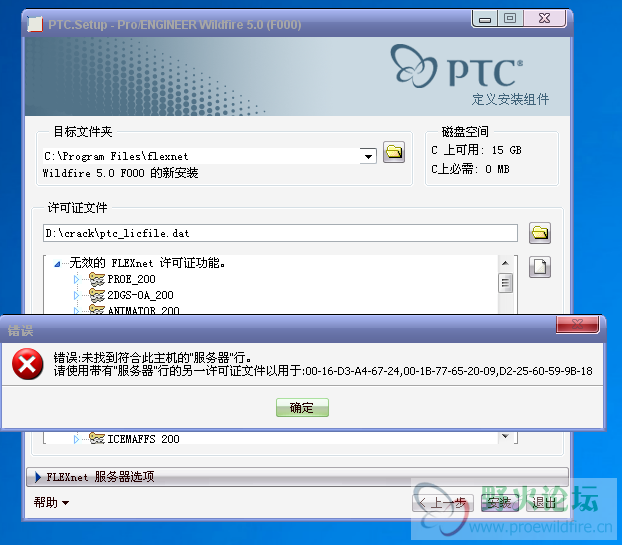
Task: Click 'Wildfire 5.0 F000 的新安装' text
Action: click(120, 173)
